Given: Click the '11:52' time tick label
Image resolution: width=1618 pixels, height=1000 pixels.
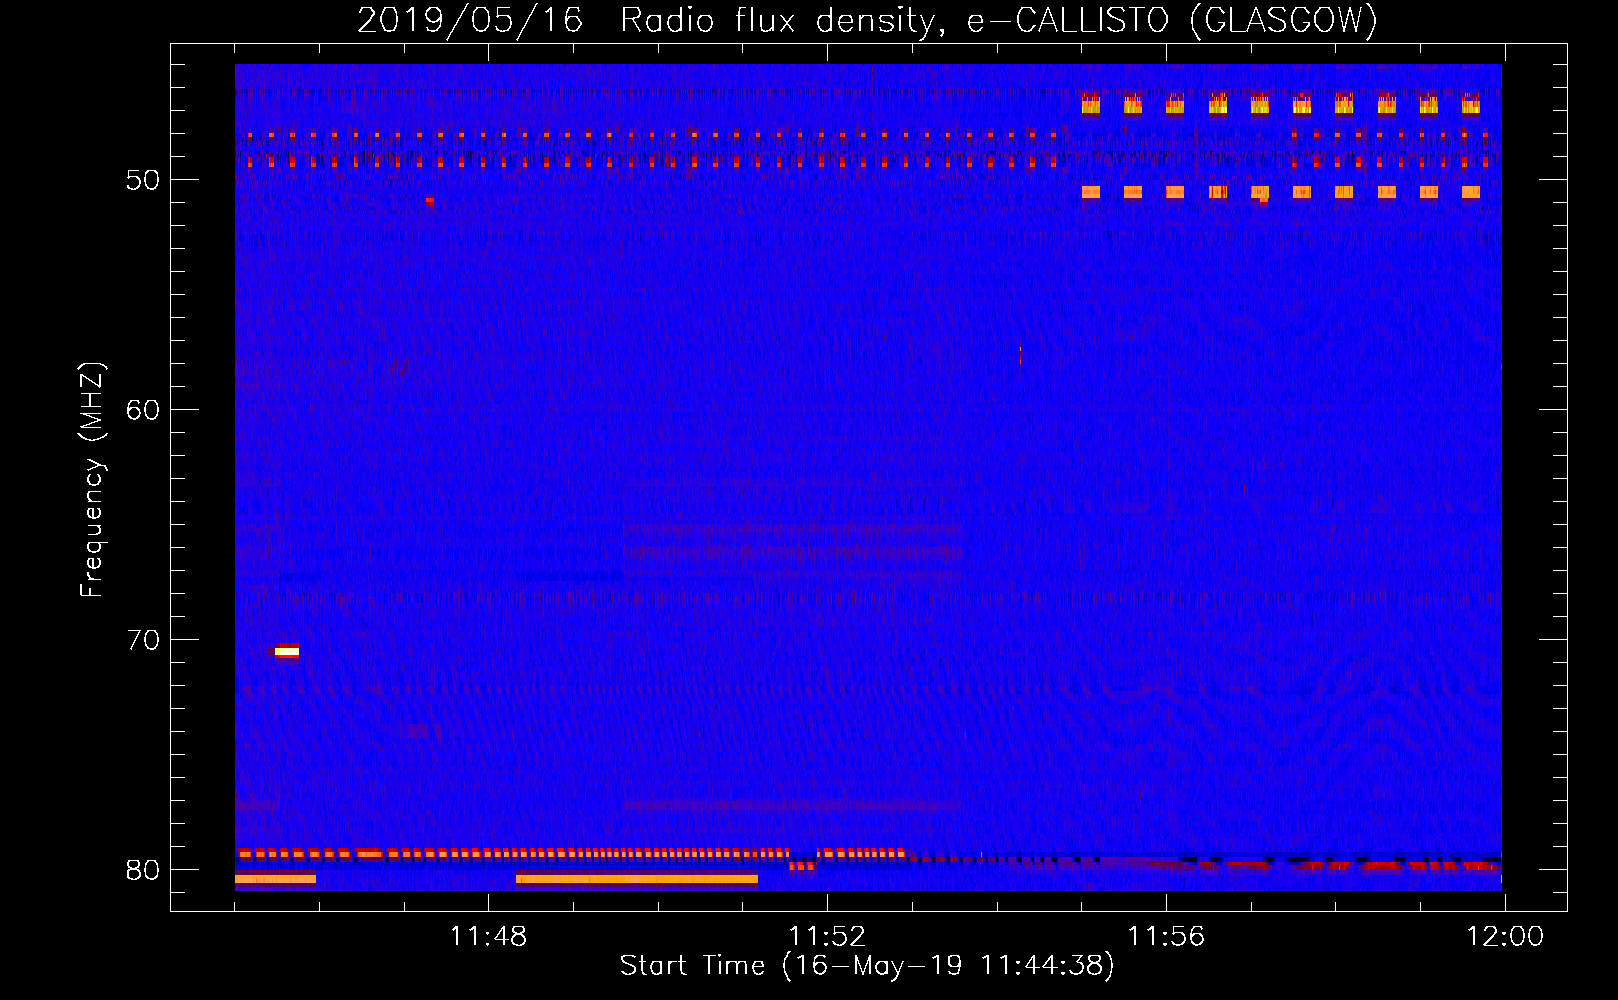Looking at the screenshot, I should click(x=827, y=937).
